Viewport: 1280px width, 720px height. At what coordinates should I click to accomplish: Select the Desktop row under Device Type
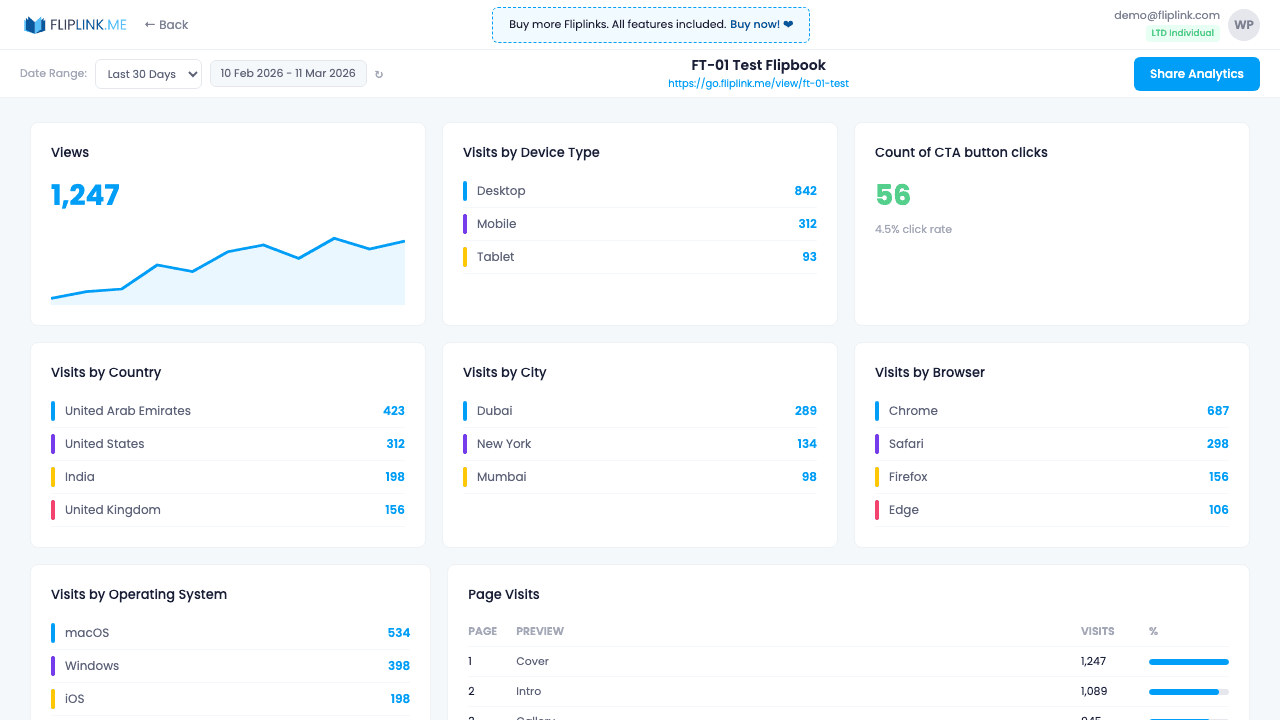click(x=640, y=190)
